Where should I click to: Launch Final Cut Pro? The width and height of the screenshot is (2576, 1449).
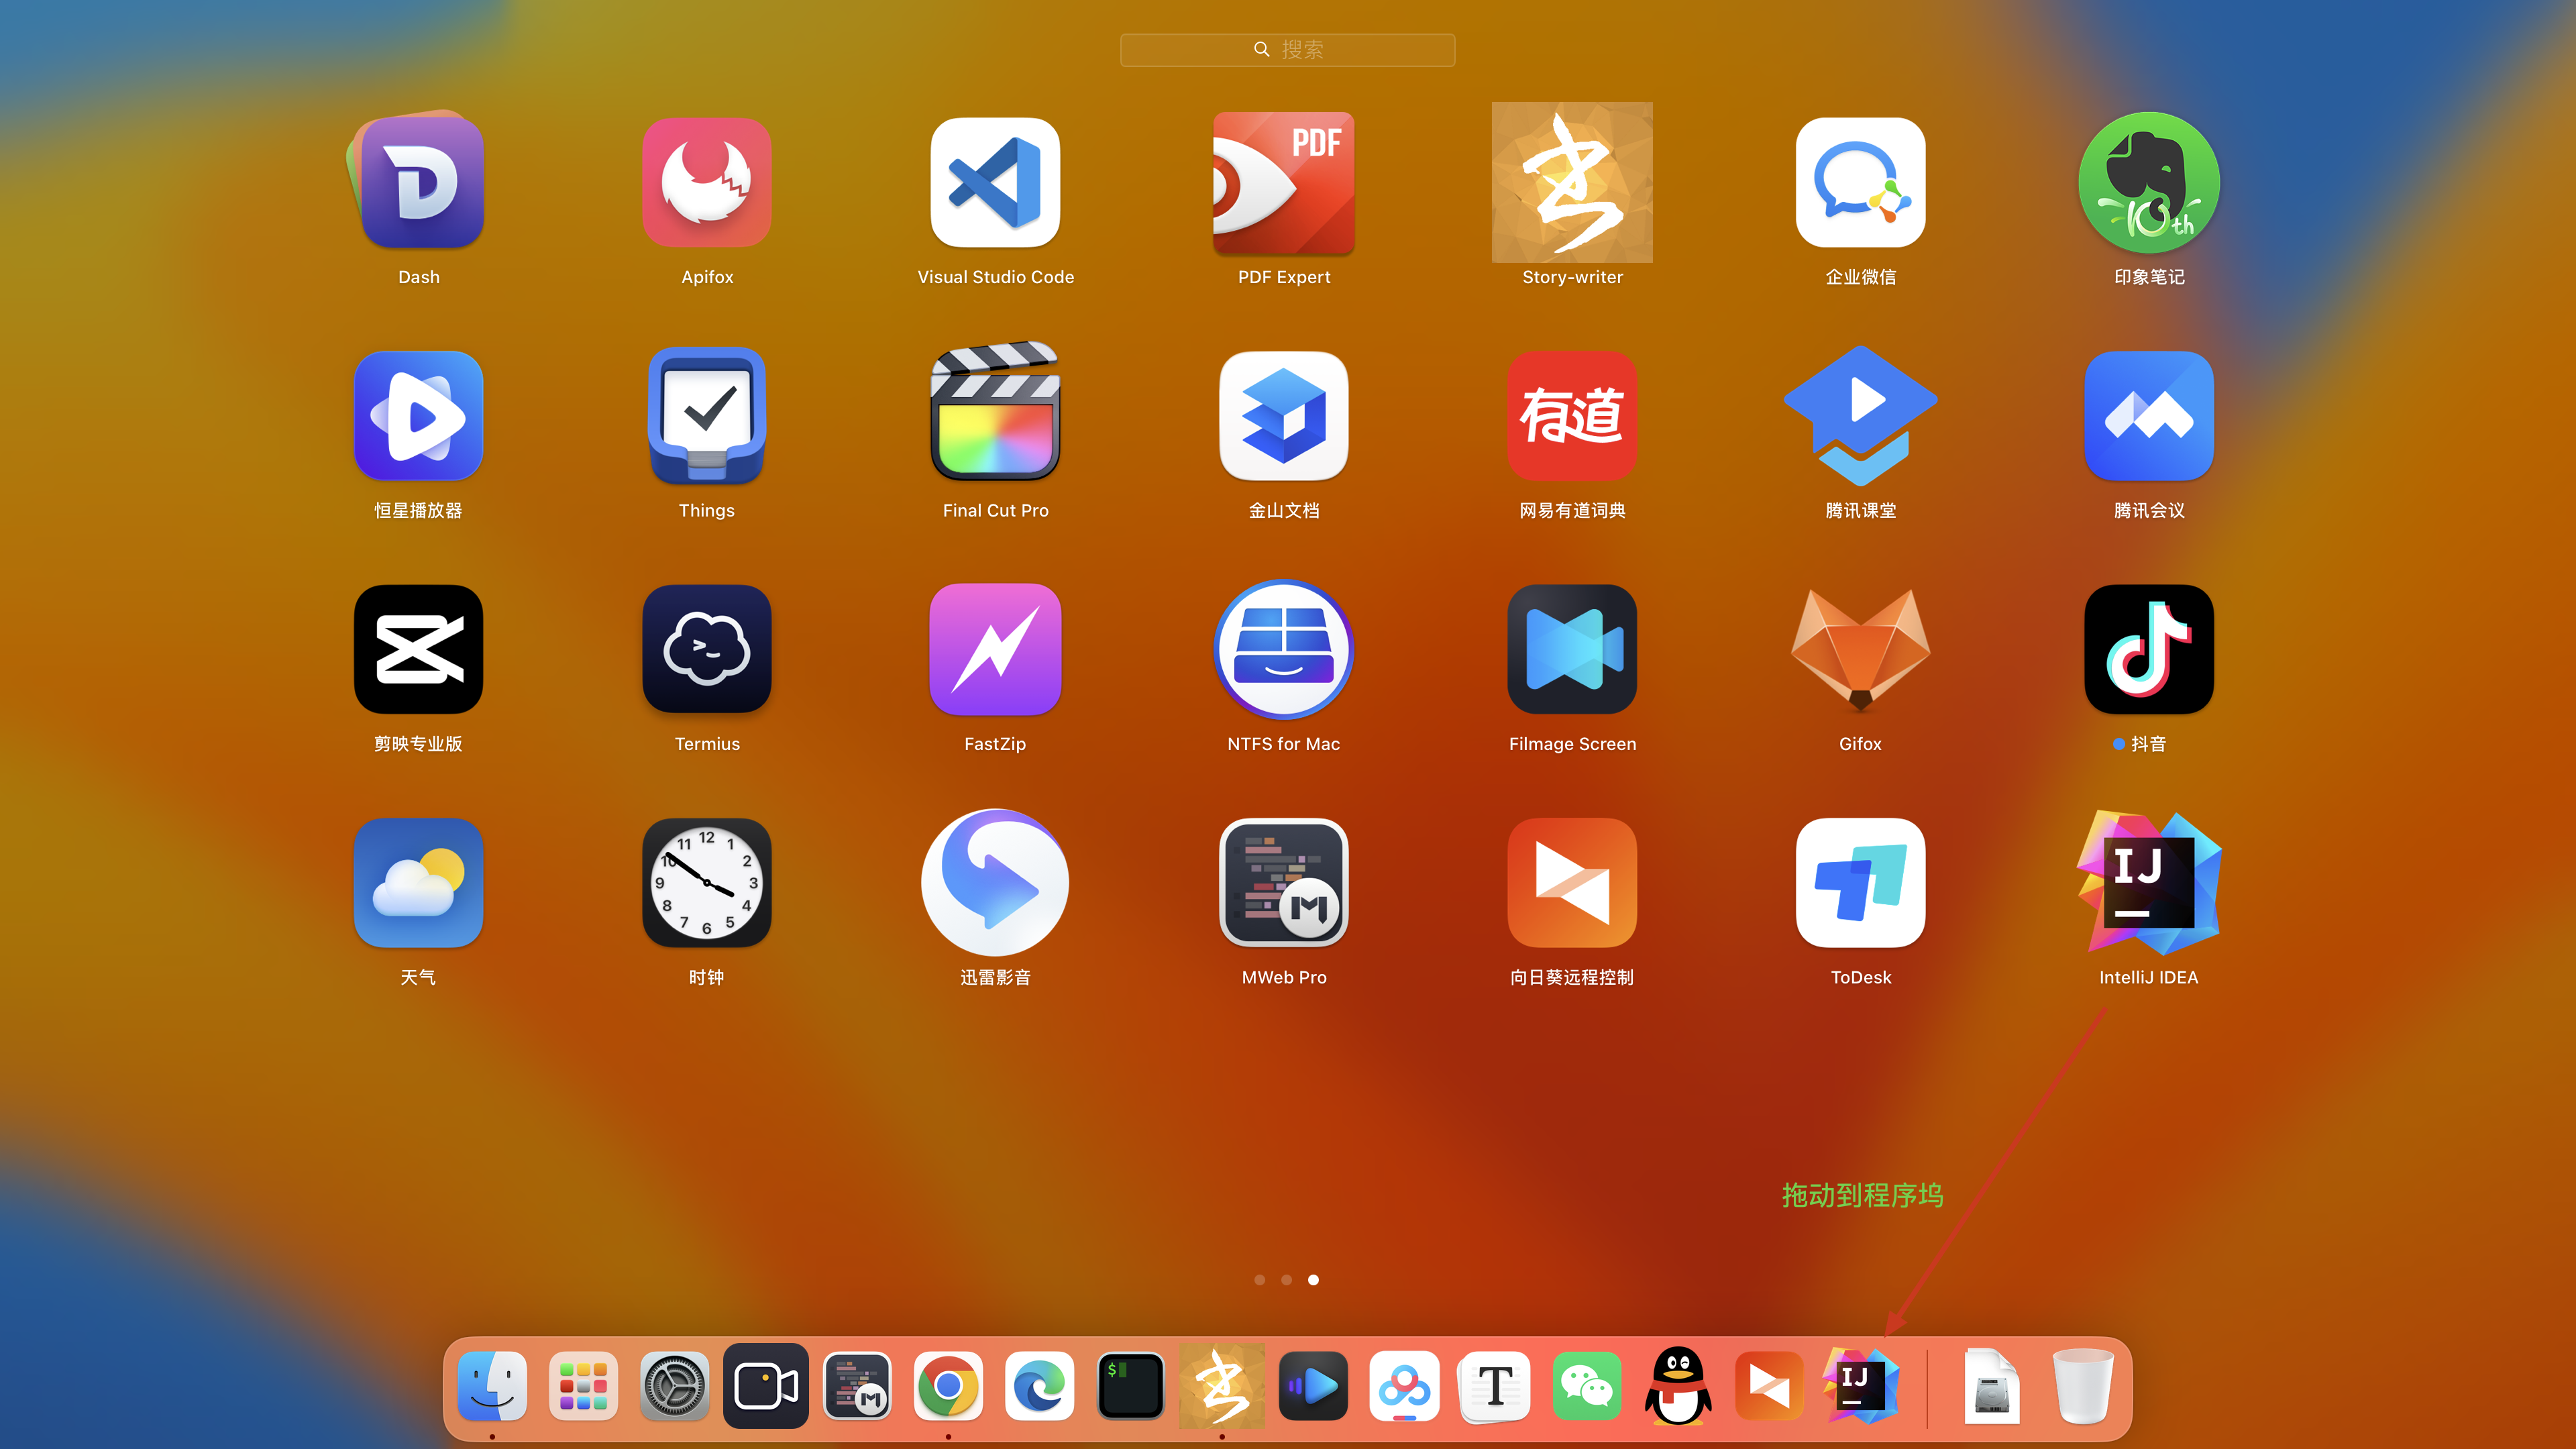(x=995, y=412)
